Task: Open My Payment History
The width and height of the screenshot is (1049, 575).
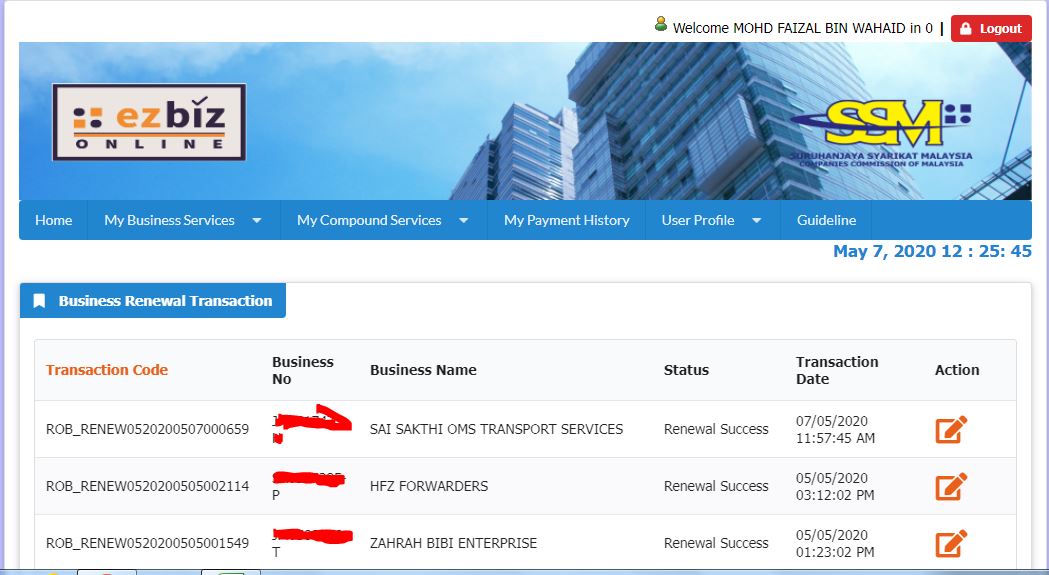Action: click(x=567, y=220)
